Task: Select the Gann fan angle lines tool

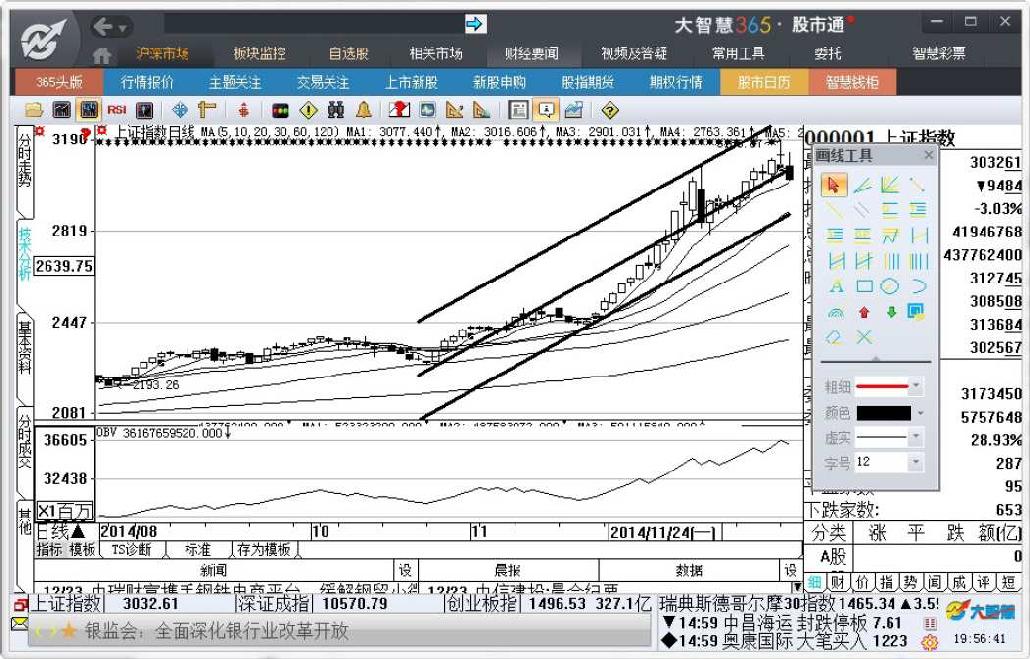Action: pyautogui.click(x=889, y=185)
